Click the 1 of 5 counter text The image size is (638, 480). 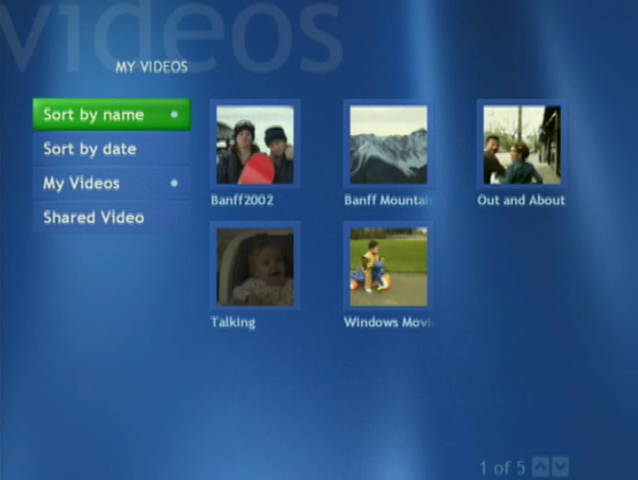click(503, 468)
